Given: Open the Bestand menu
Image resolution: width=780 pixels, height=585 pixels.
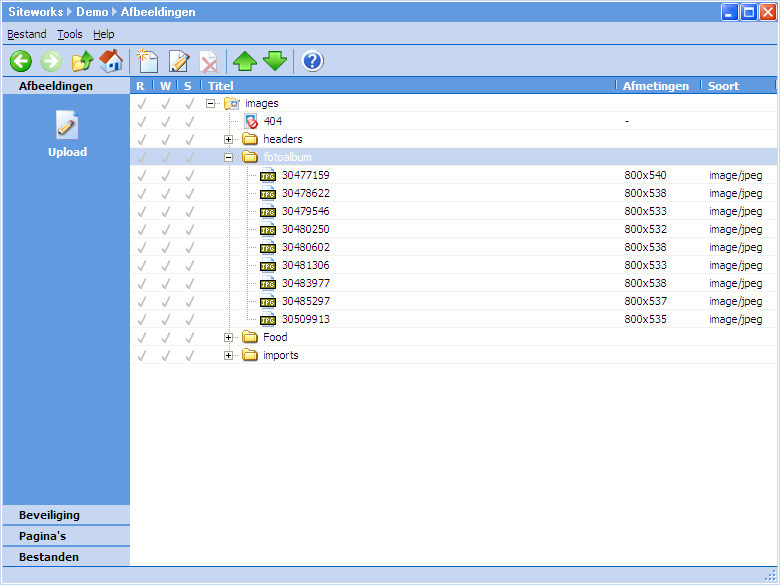Looking at the screenshot, I should coord(27,34).
